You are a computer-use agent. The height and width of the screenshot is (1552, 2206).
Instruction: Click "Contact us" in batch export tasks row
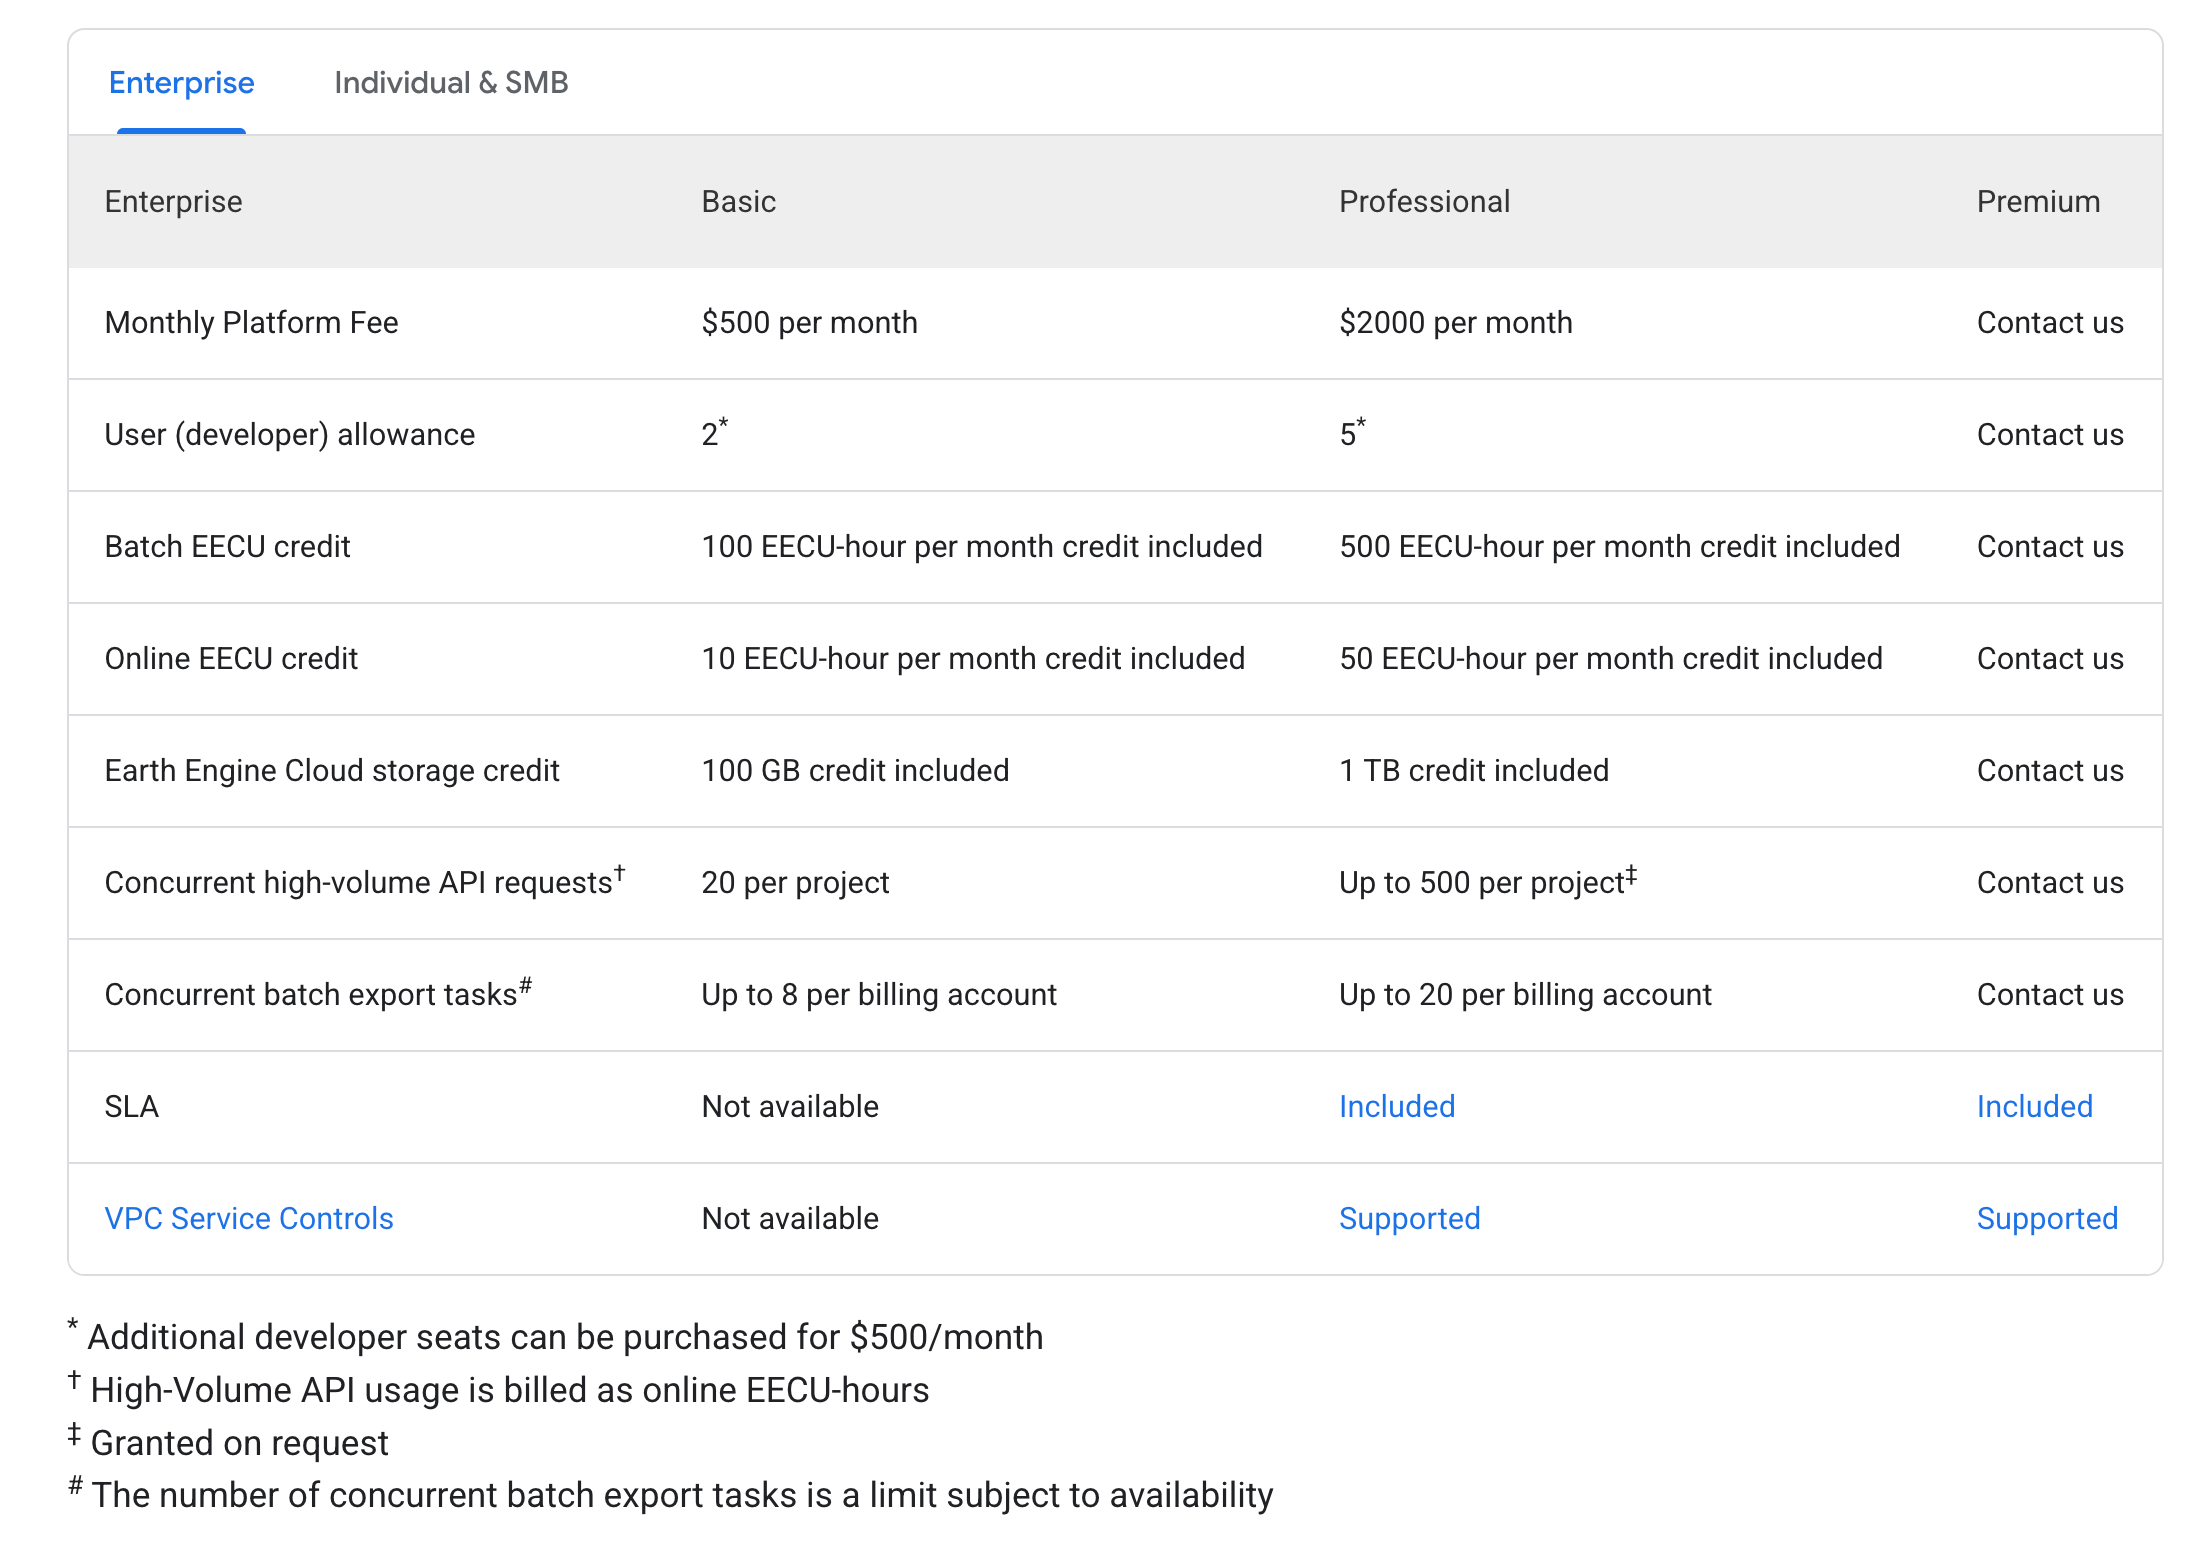point(2050,994)
